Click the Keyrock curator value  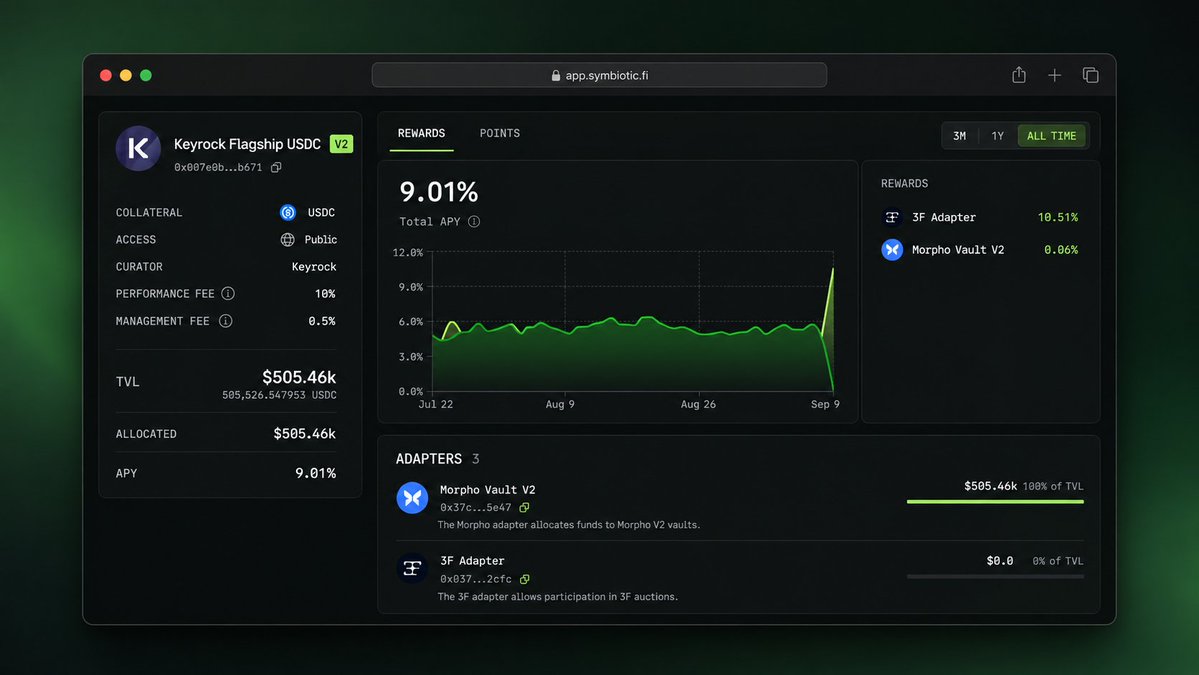[314, 267]
